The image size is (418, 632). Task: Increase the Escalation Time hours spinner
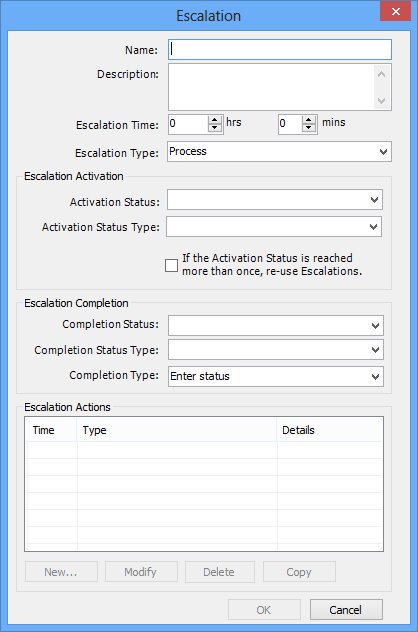click(x=215, y=120)
